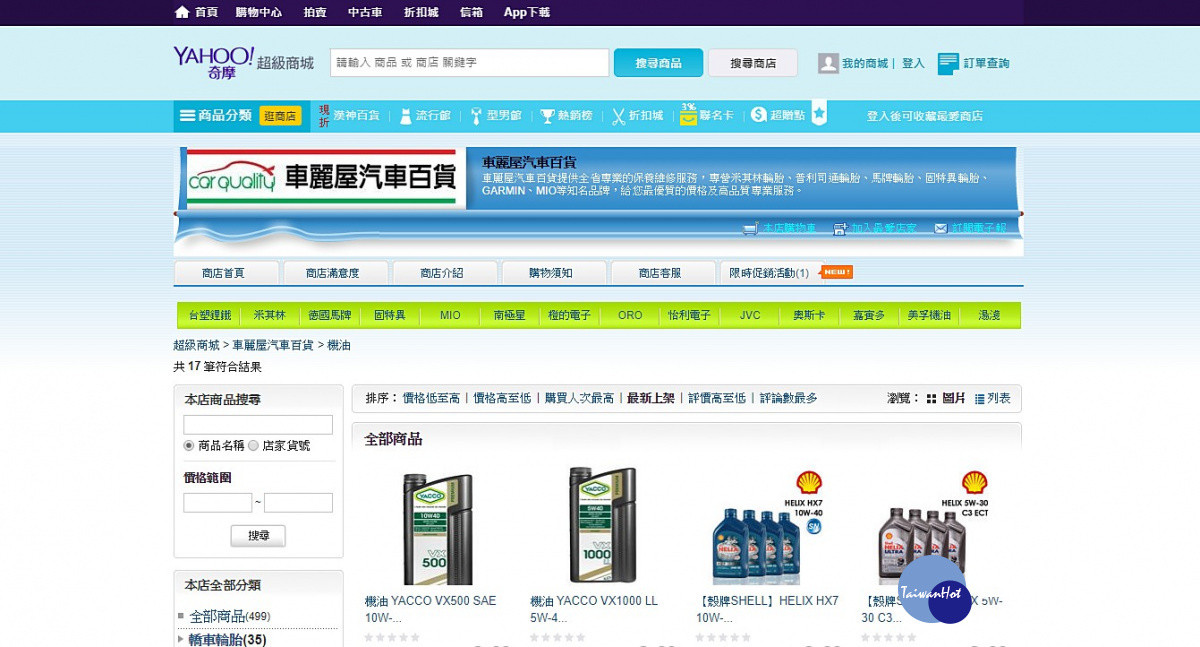Open 台塑鋰鐵 brand in the green bar
The width and height of the screenshot is (1200, 647).
pos(209,315)
